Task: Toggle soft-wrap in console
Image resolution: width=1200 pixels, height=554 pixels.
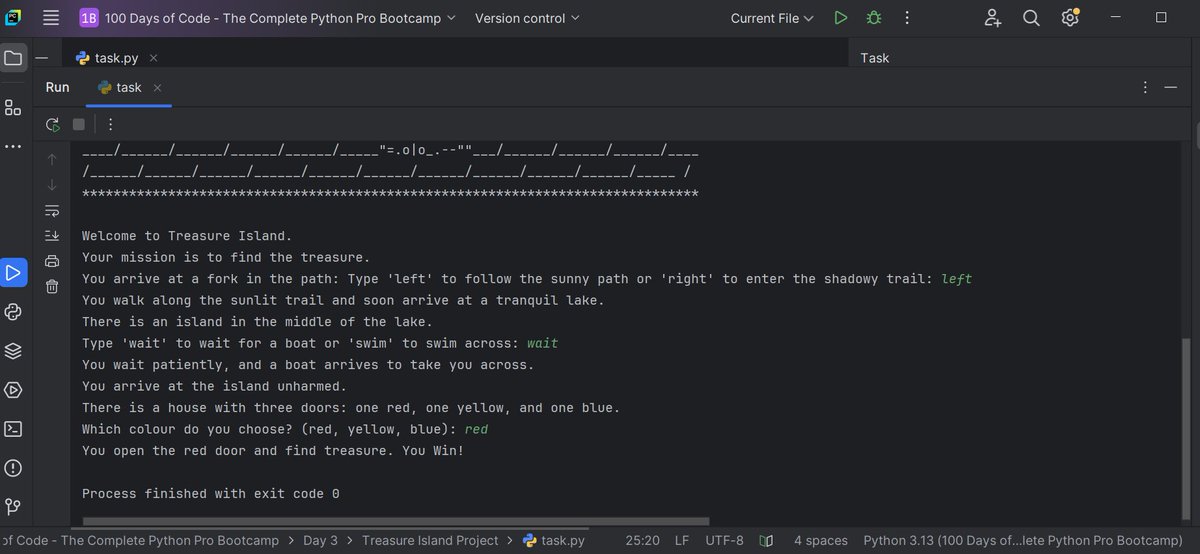Action: coord(53,211)
